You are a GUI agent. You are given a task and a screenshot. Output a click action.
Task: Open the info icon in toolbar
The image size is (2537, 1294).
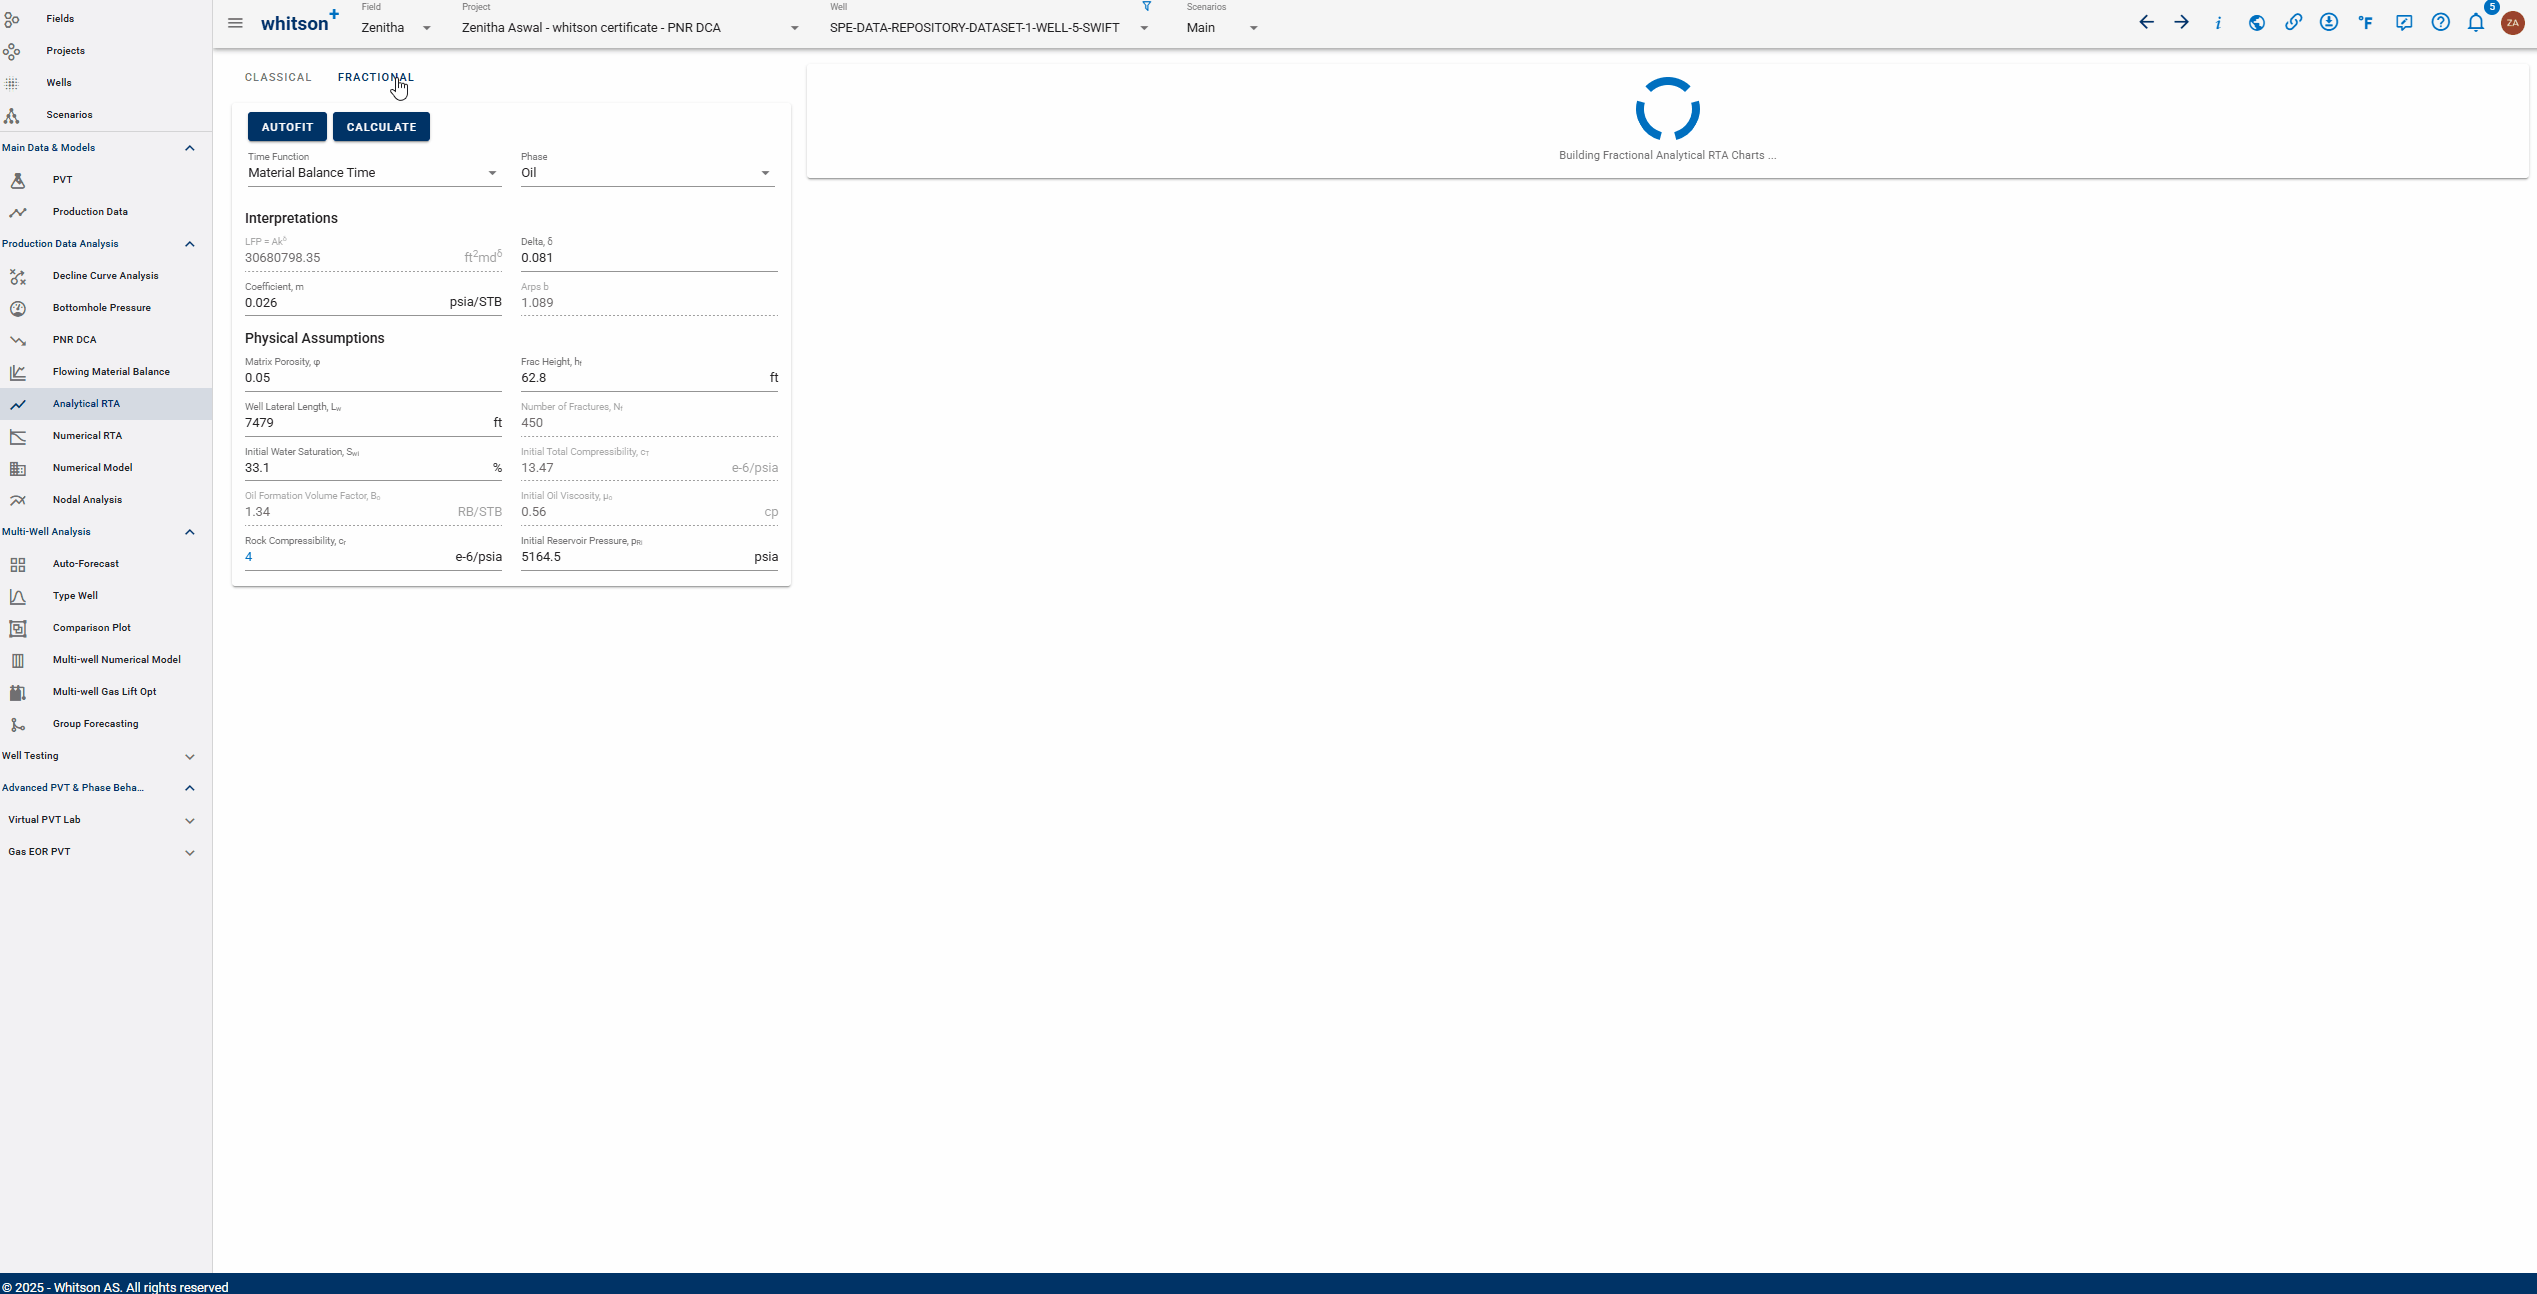point(2218,22)
